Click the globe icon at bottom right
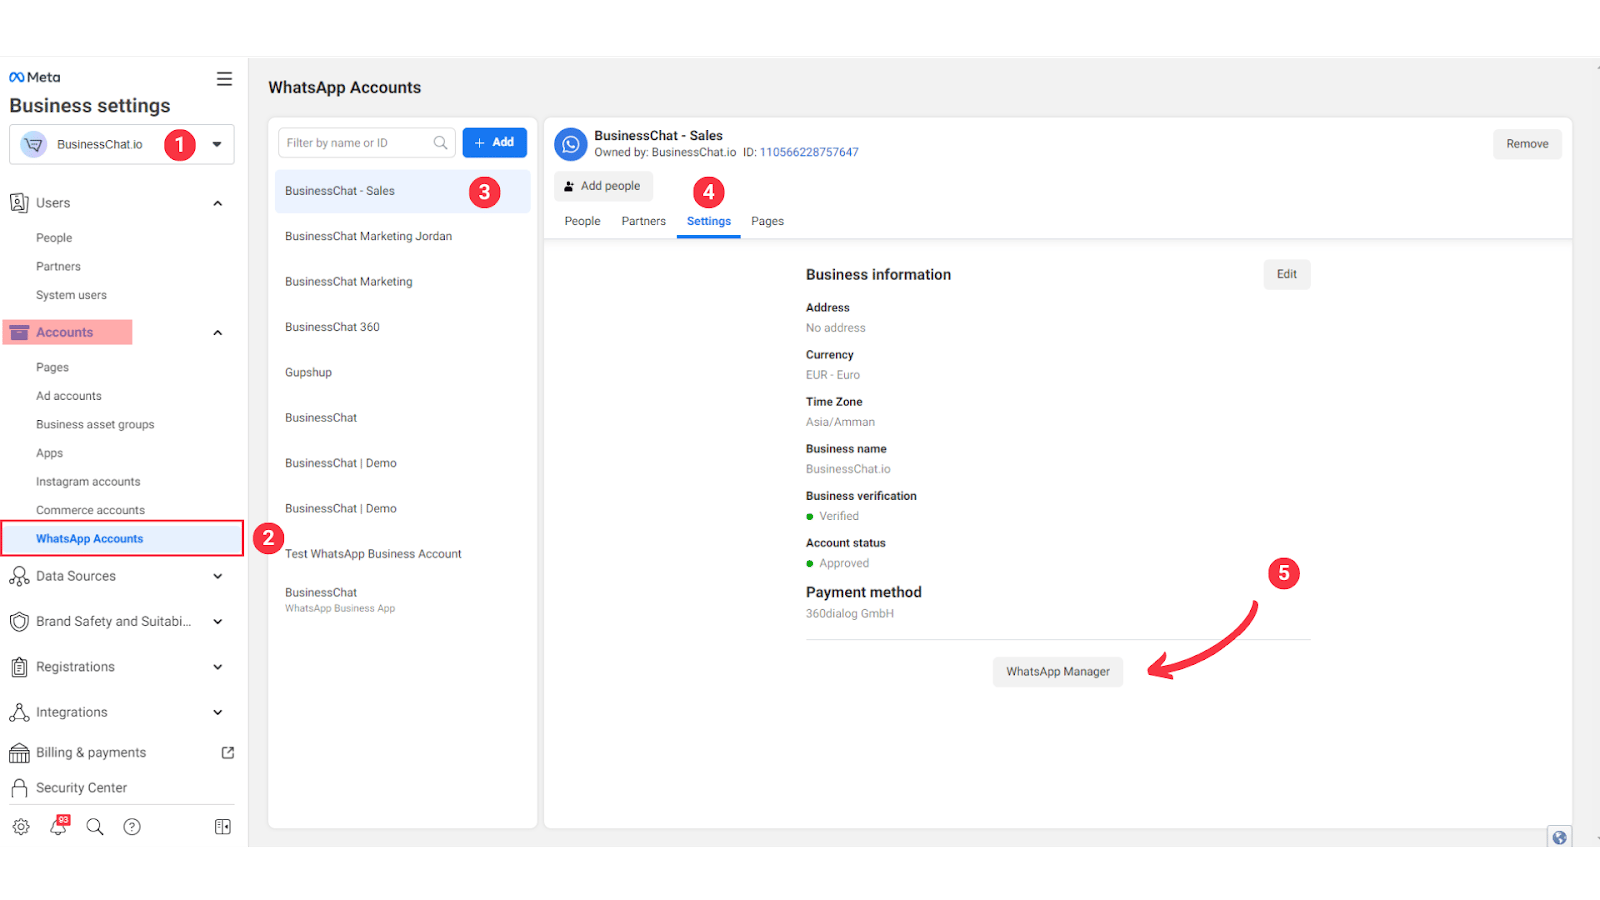This screenshot has width=1600, height=900. click(1559, 837)
